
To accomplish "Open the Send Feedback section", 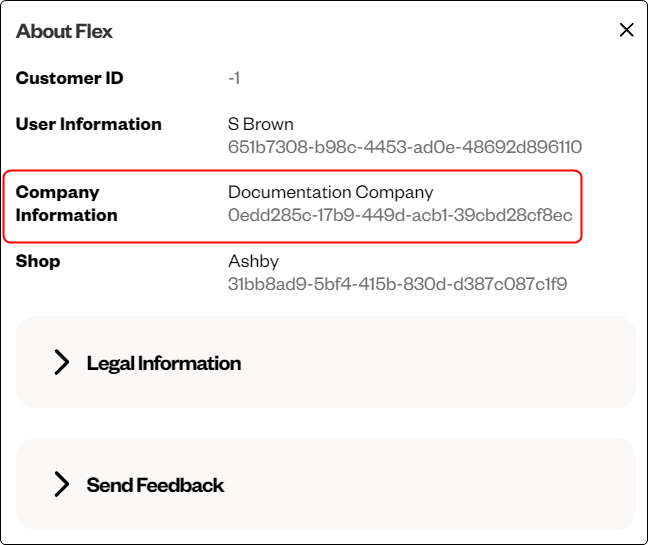I will 155,485.
